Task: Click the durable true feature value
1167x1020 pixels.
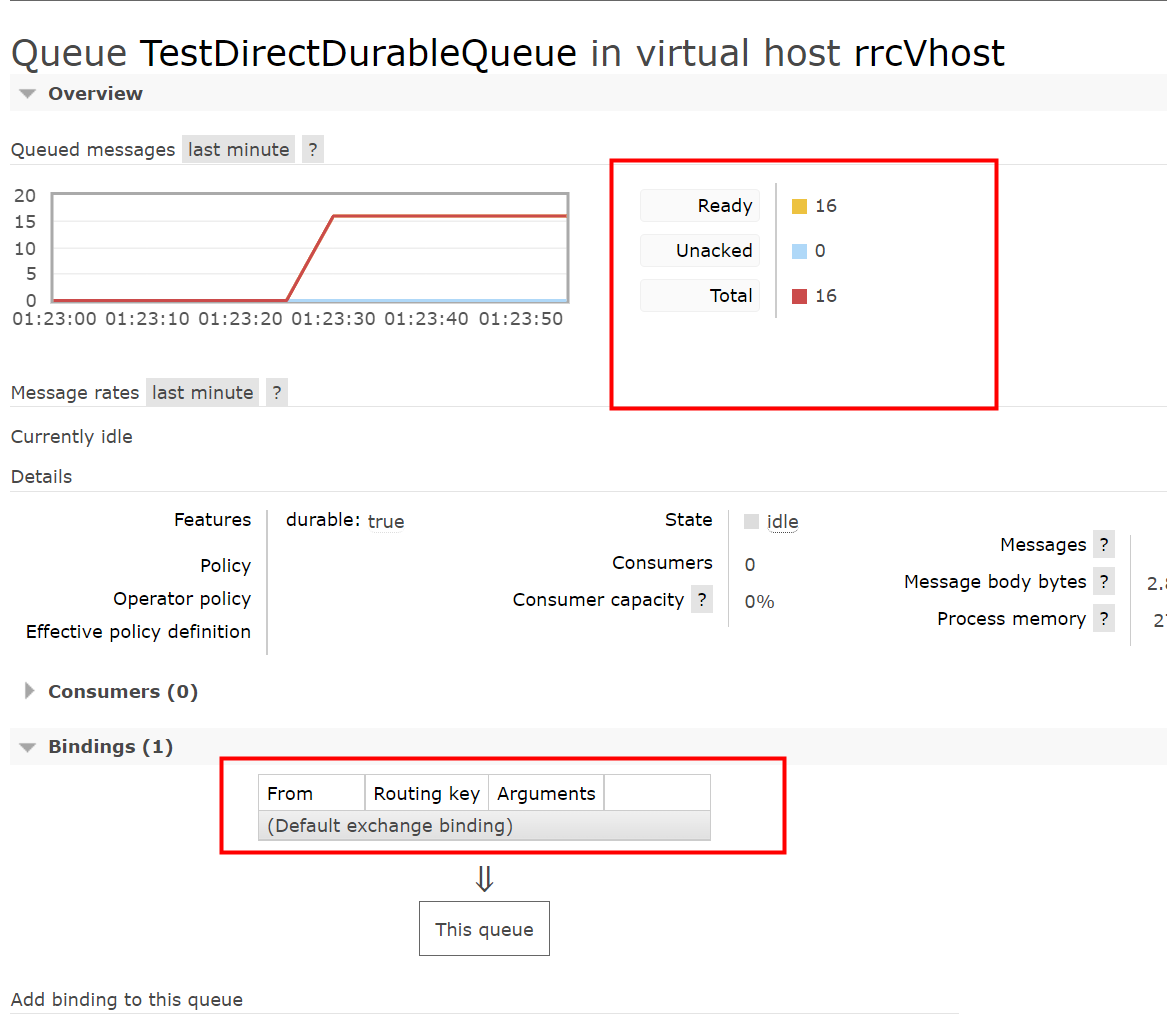Action: tap(385, 521)
